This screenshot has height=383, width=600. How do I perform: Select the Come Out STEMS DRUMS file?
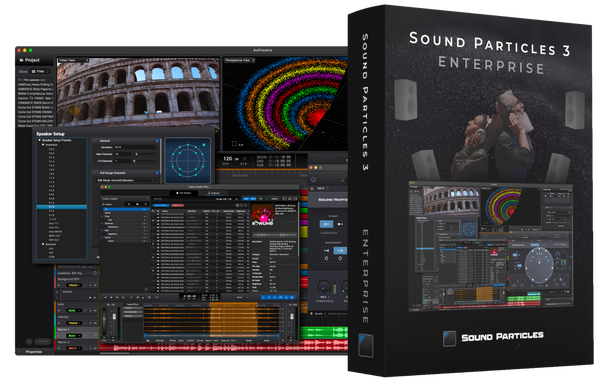coord(36,112)
